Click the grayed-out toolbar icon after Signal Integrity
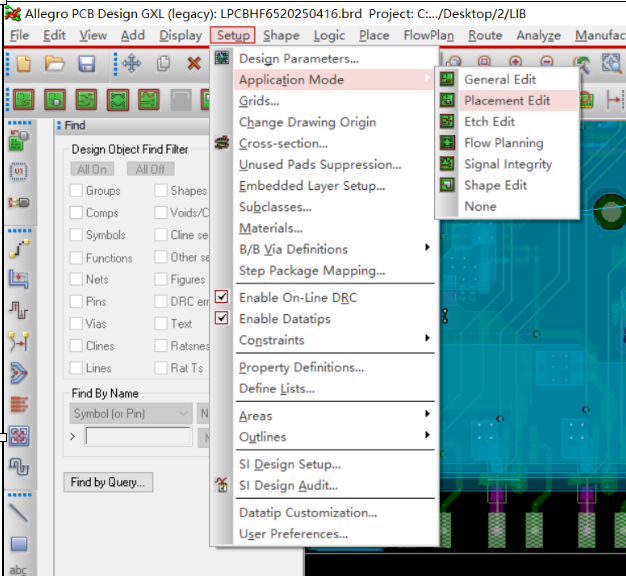Screen dimensions: 626x576 coord(181,99)
